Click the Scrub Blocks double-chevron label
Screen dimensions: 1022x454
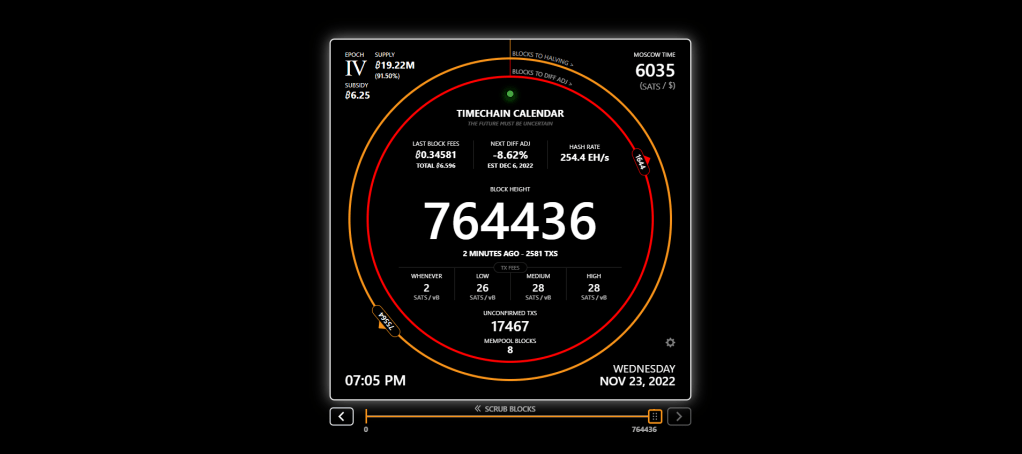[x=505, y=408]
